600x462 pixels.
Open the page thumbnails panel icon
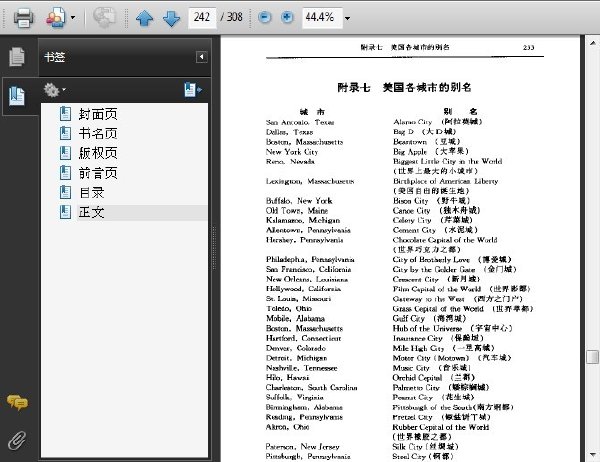pos(17,57)
